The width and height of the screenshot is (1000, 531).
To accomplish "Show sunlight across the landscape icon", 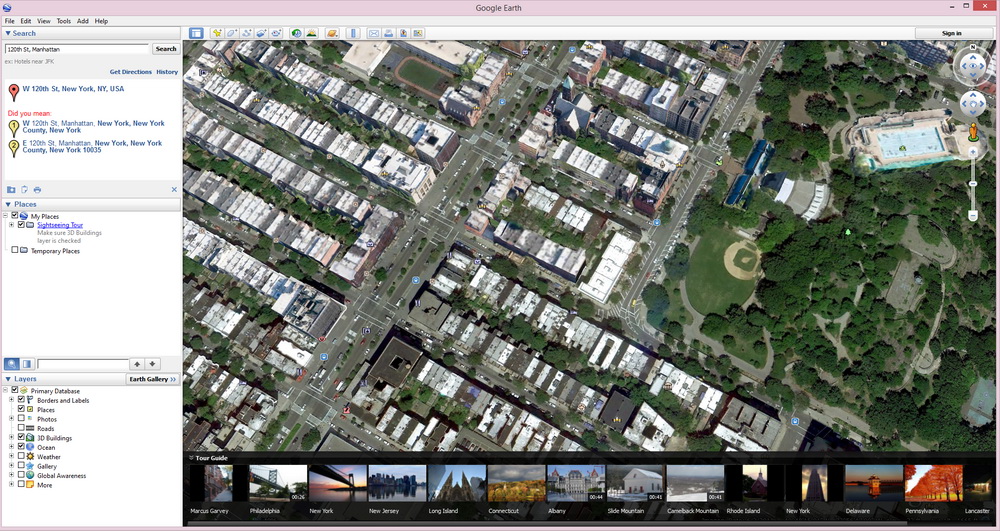I will point(311,33).
